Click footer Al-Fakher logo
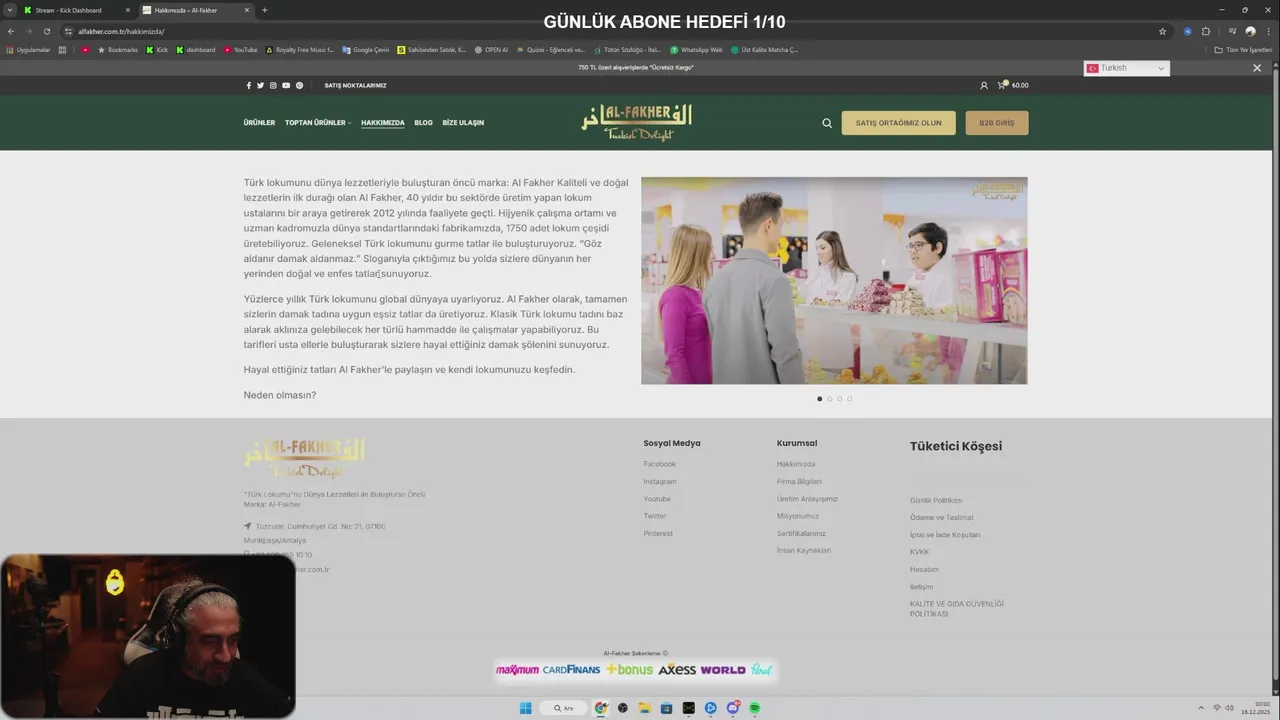 point(304,458)
